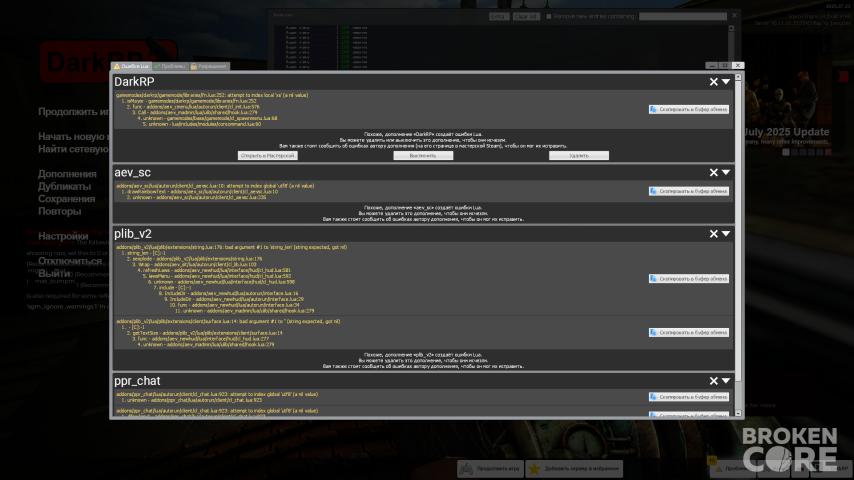Open Дополнения in main menu
This screenshot has width=854, height=480.
[67, 174]
